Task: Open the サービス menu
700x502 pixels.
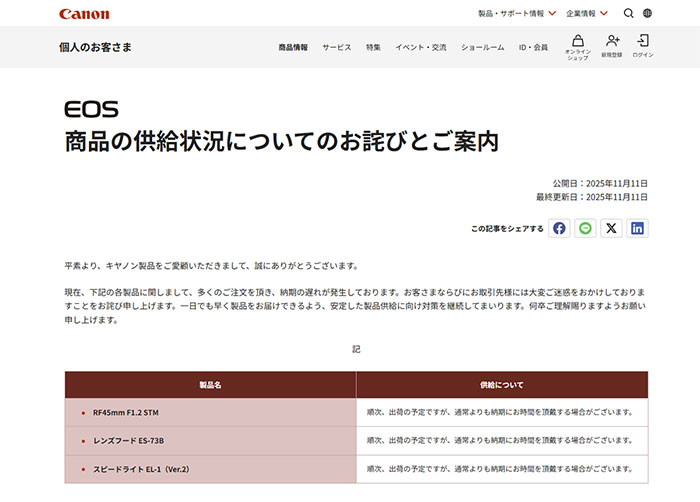Action: pyautogui.click(x=337, y=47)
